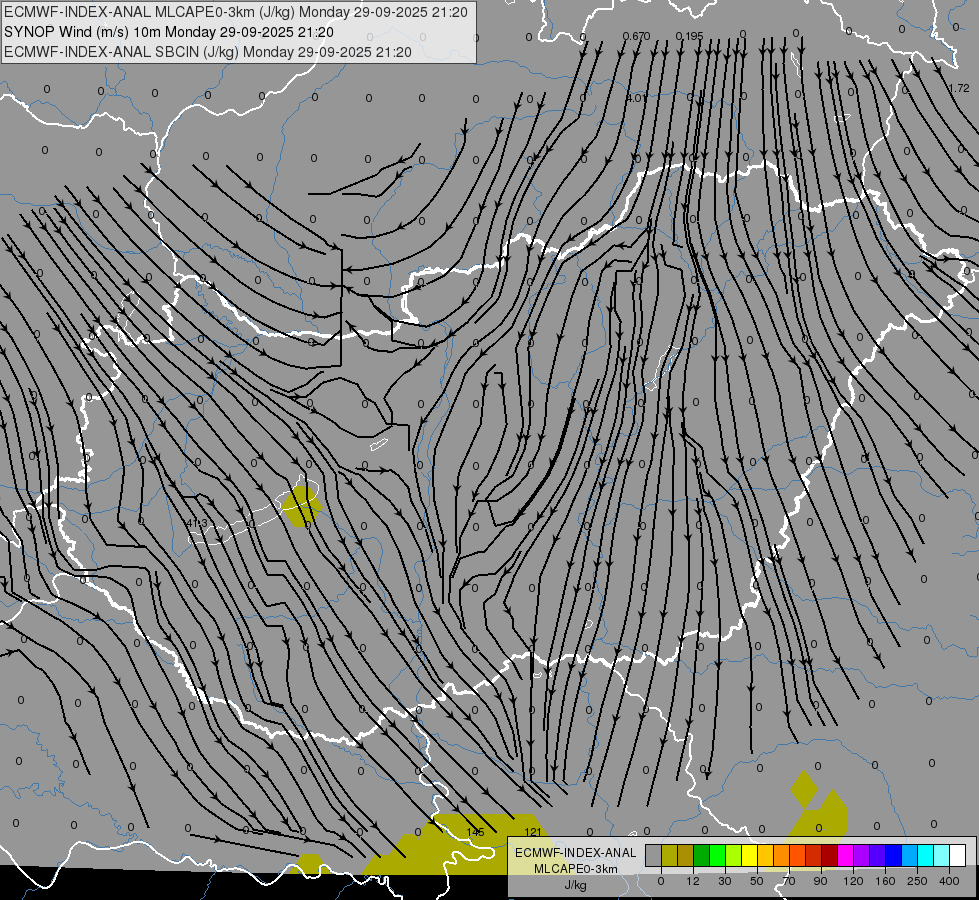
Task: Choose the dark red legend swatch
Action: point(830,856)
